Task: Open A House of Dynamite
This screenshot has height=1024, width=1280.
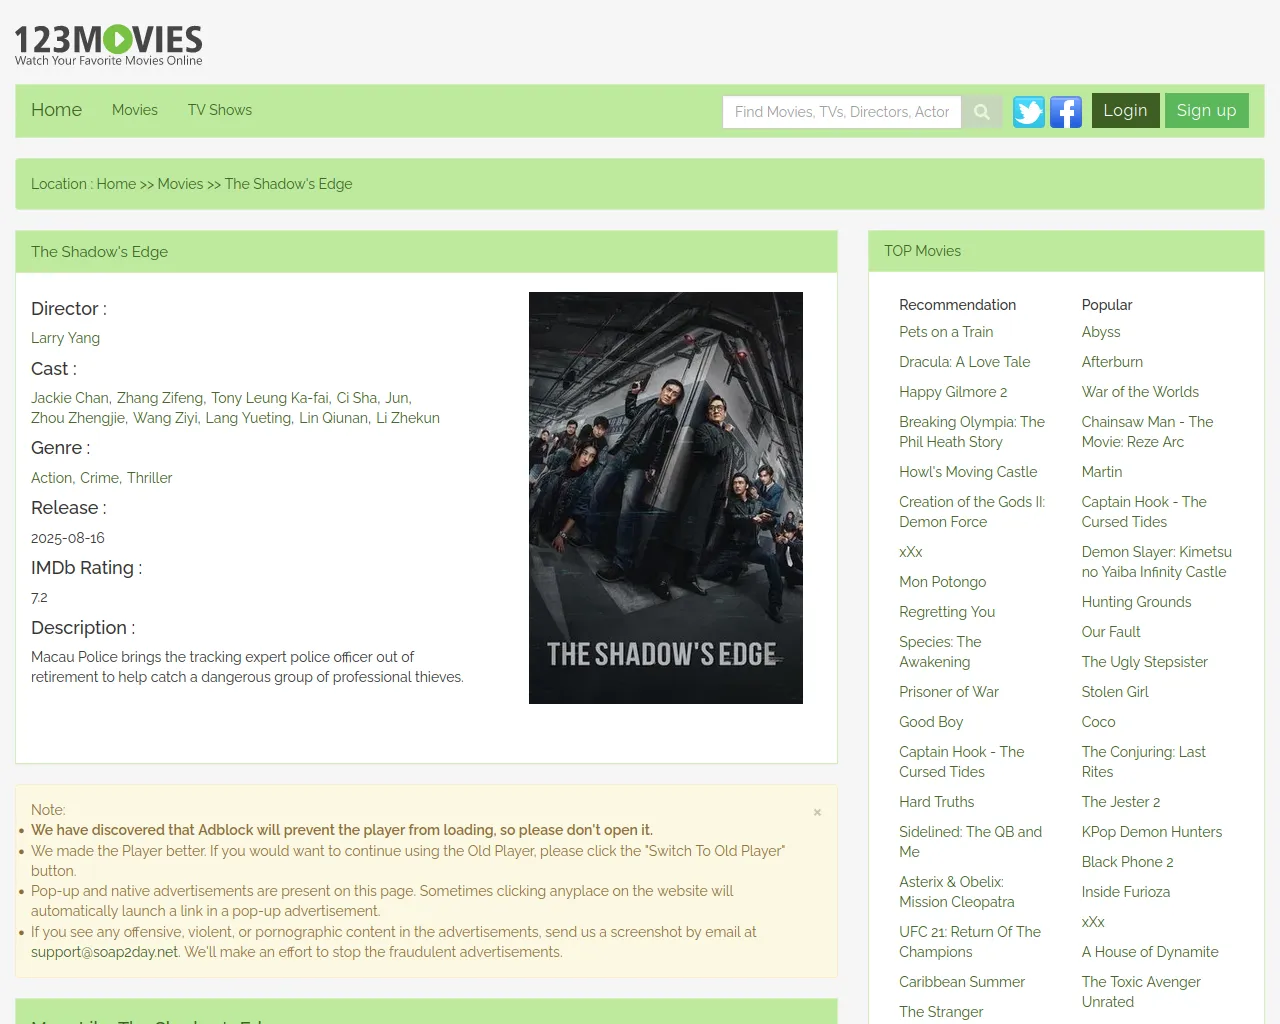Action: [x=1150, y=952]
